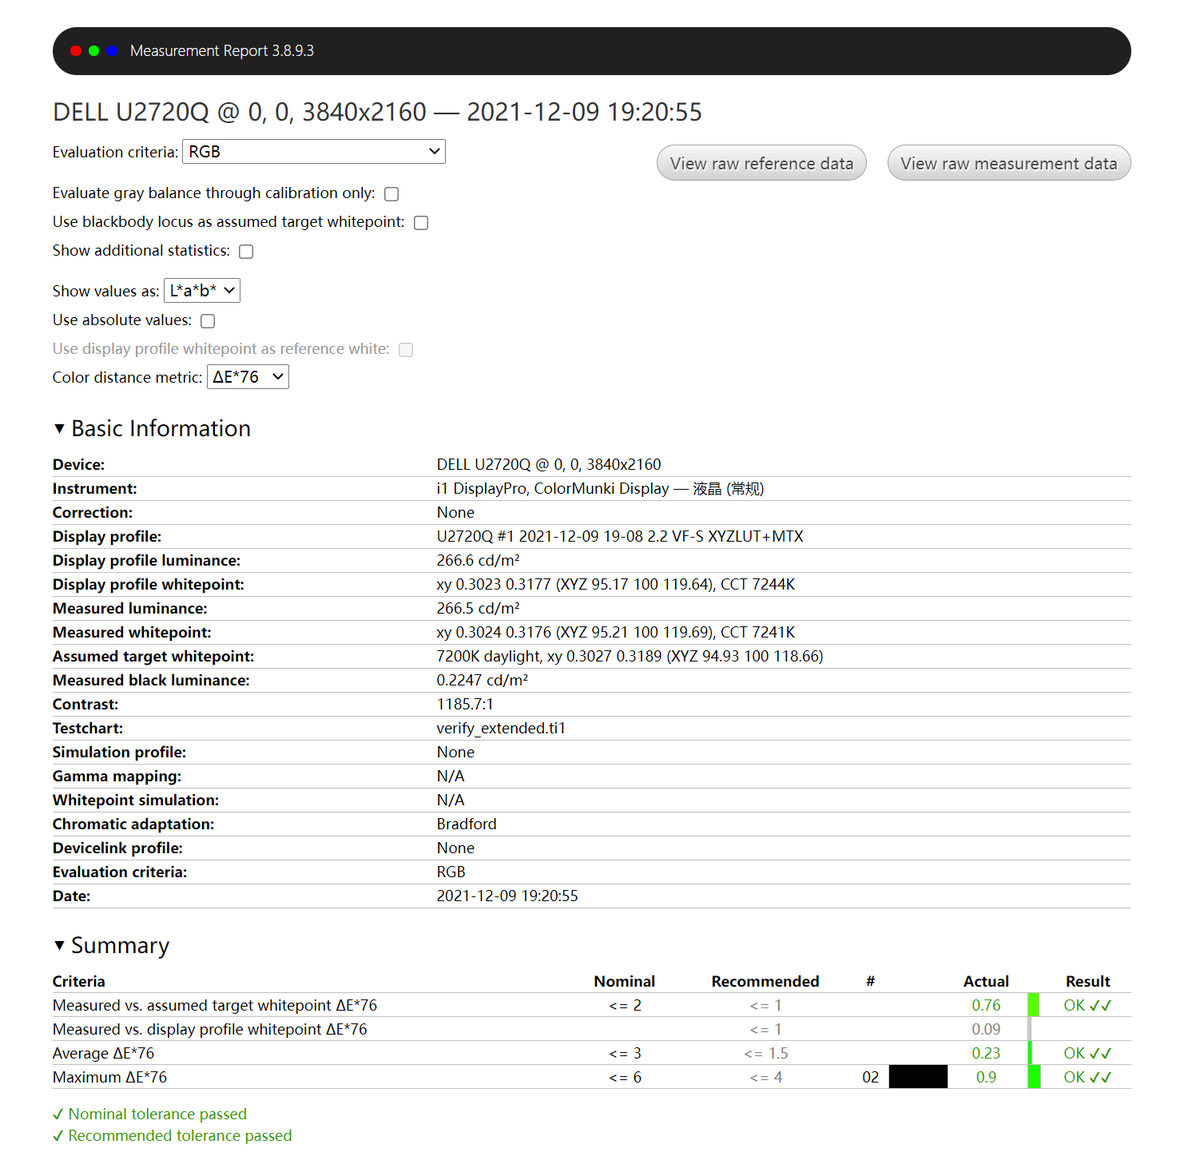The image size is (1200, 1164).
Task: Click the green dot in the header bar
Action: point(94,51)
